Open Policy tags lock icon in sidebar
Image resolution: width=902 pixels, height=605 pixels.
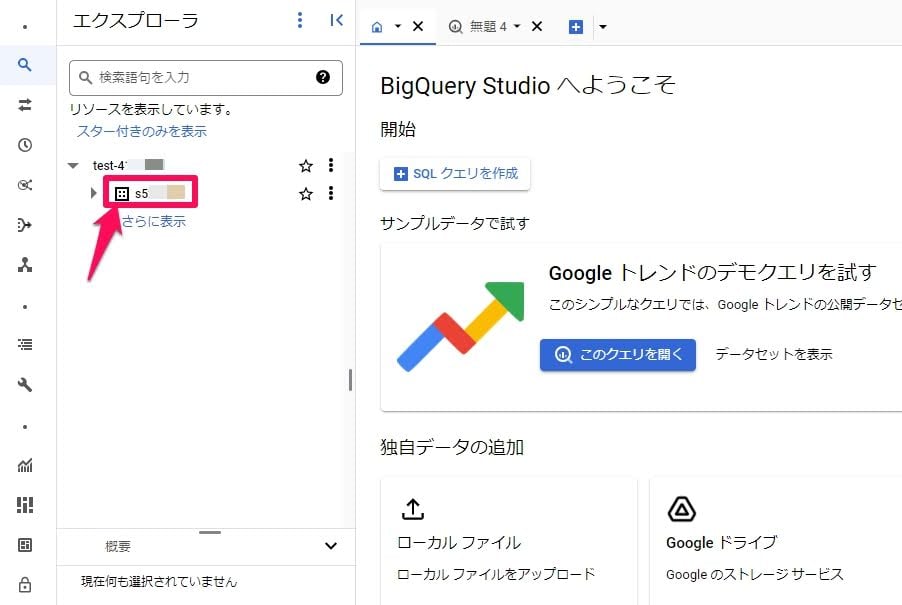25,585
